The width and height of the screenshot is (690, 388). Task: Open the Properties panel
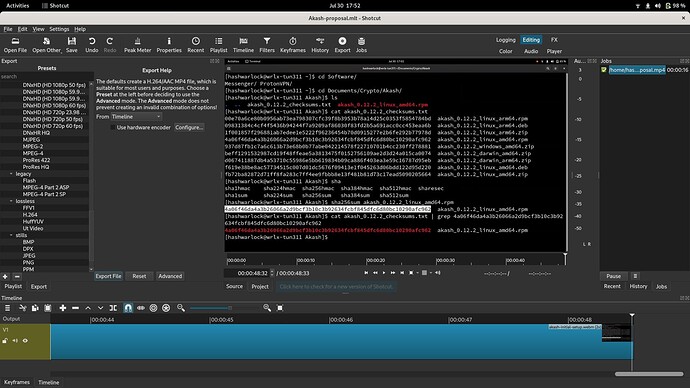pyautogui.click(x=169, y=45)
